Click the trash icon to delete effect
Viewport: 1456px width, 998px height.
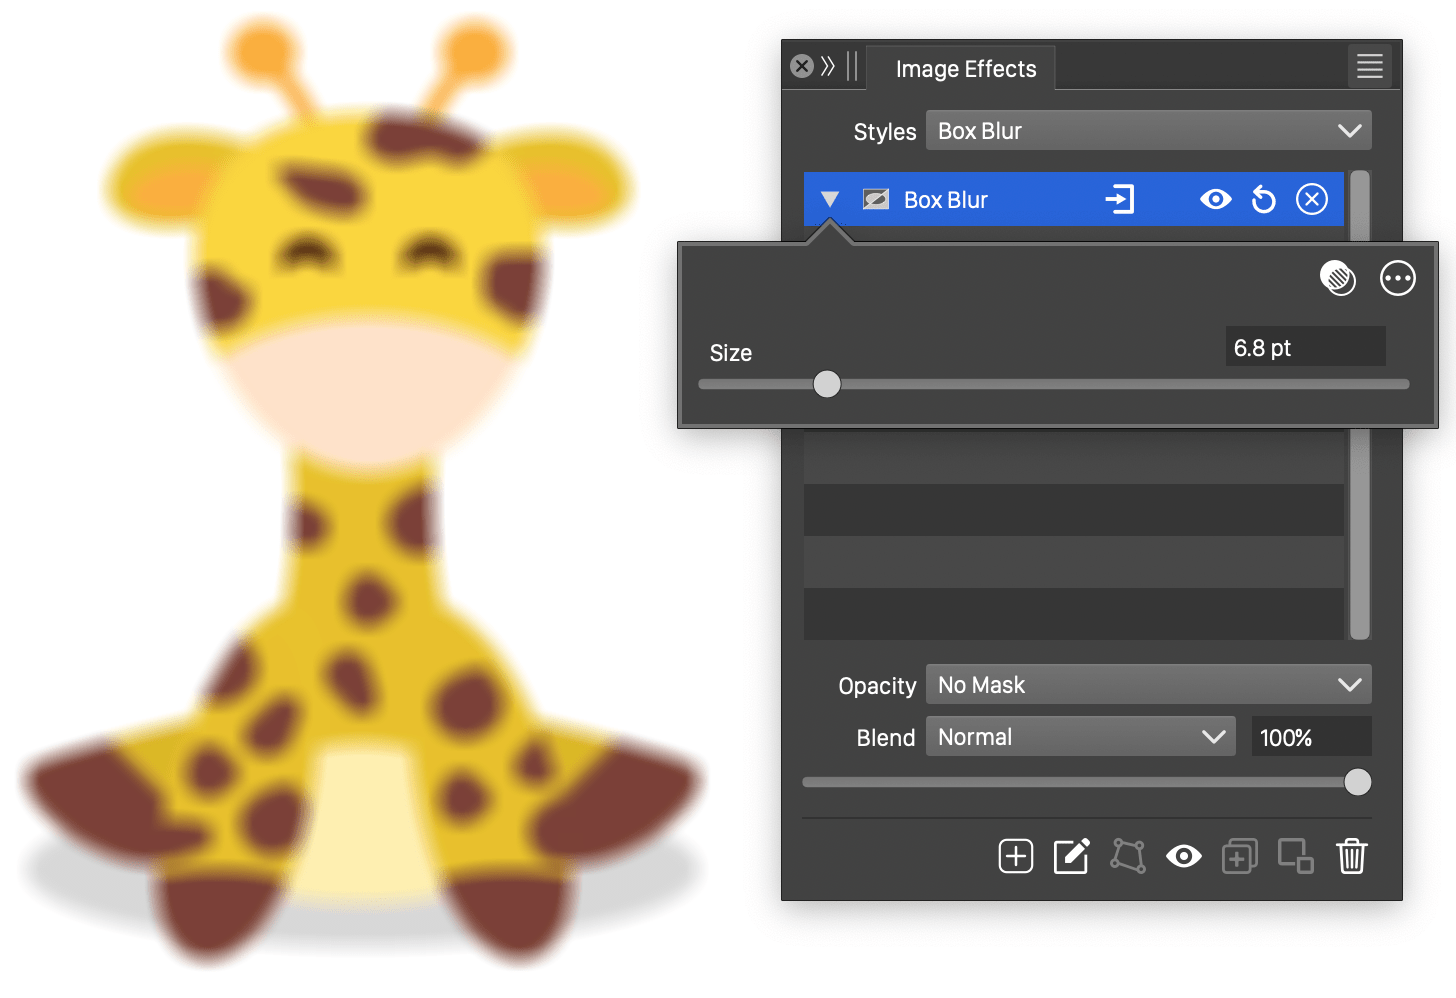[x=1353, y=856]
